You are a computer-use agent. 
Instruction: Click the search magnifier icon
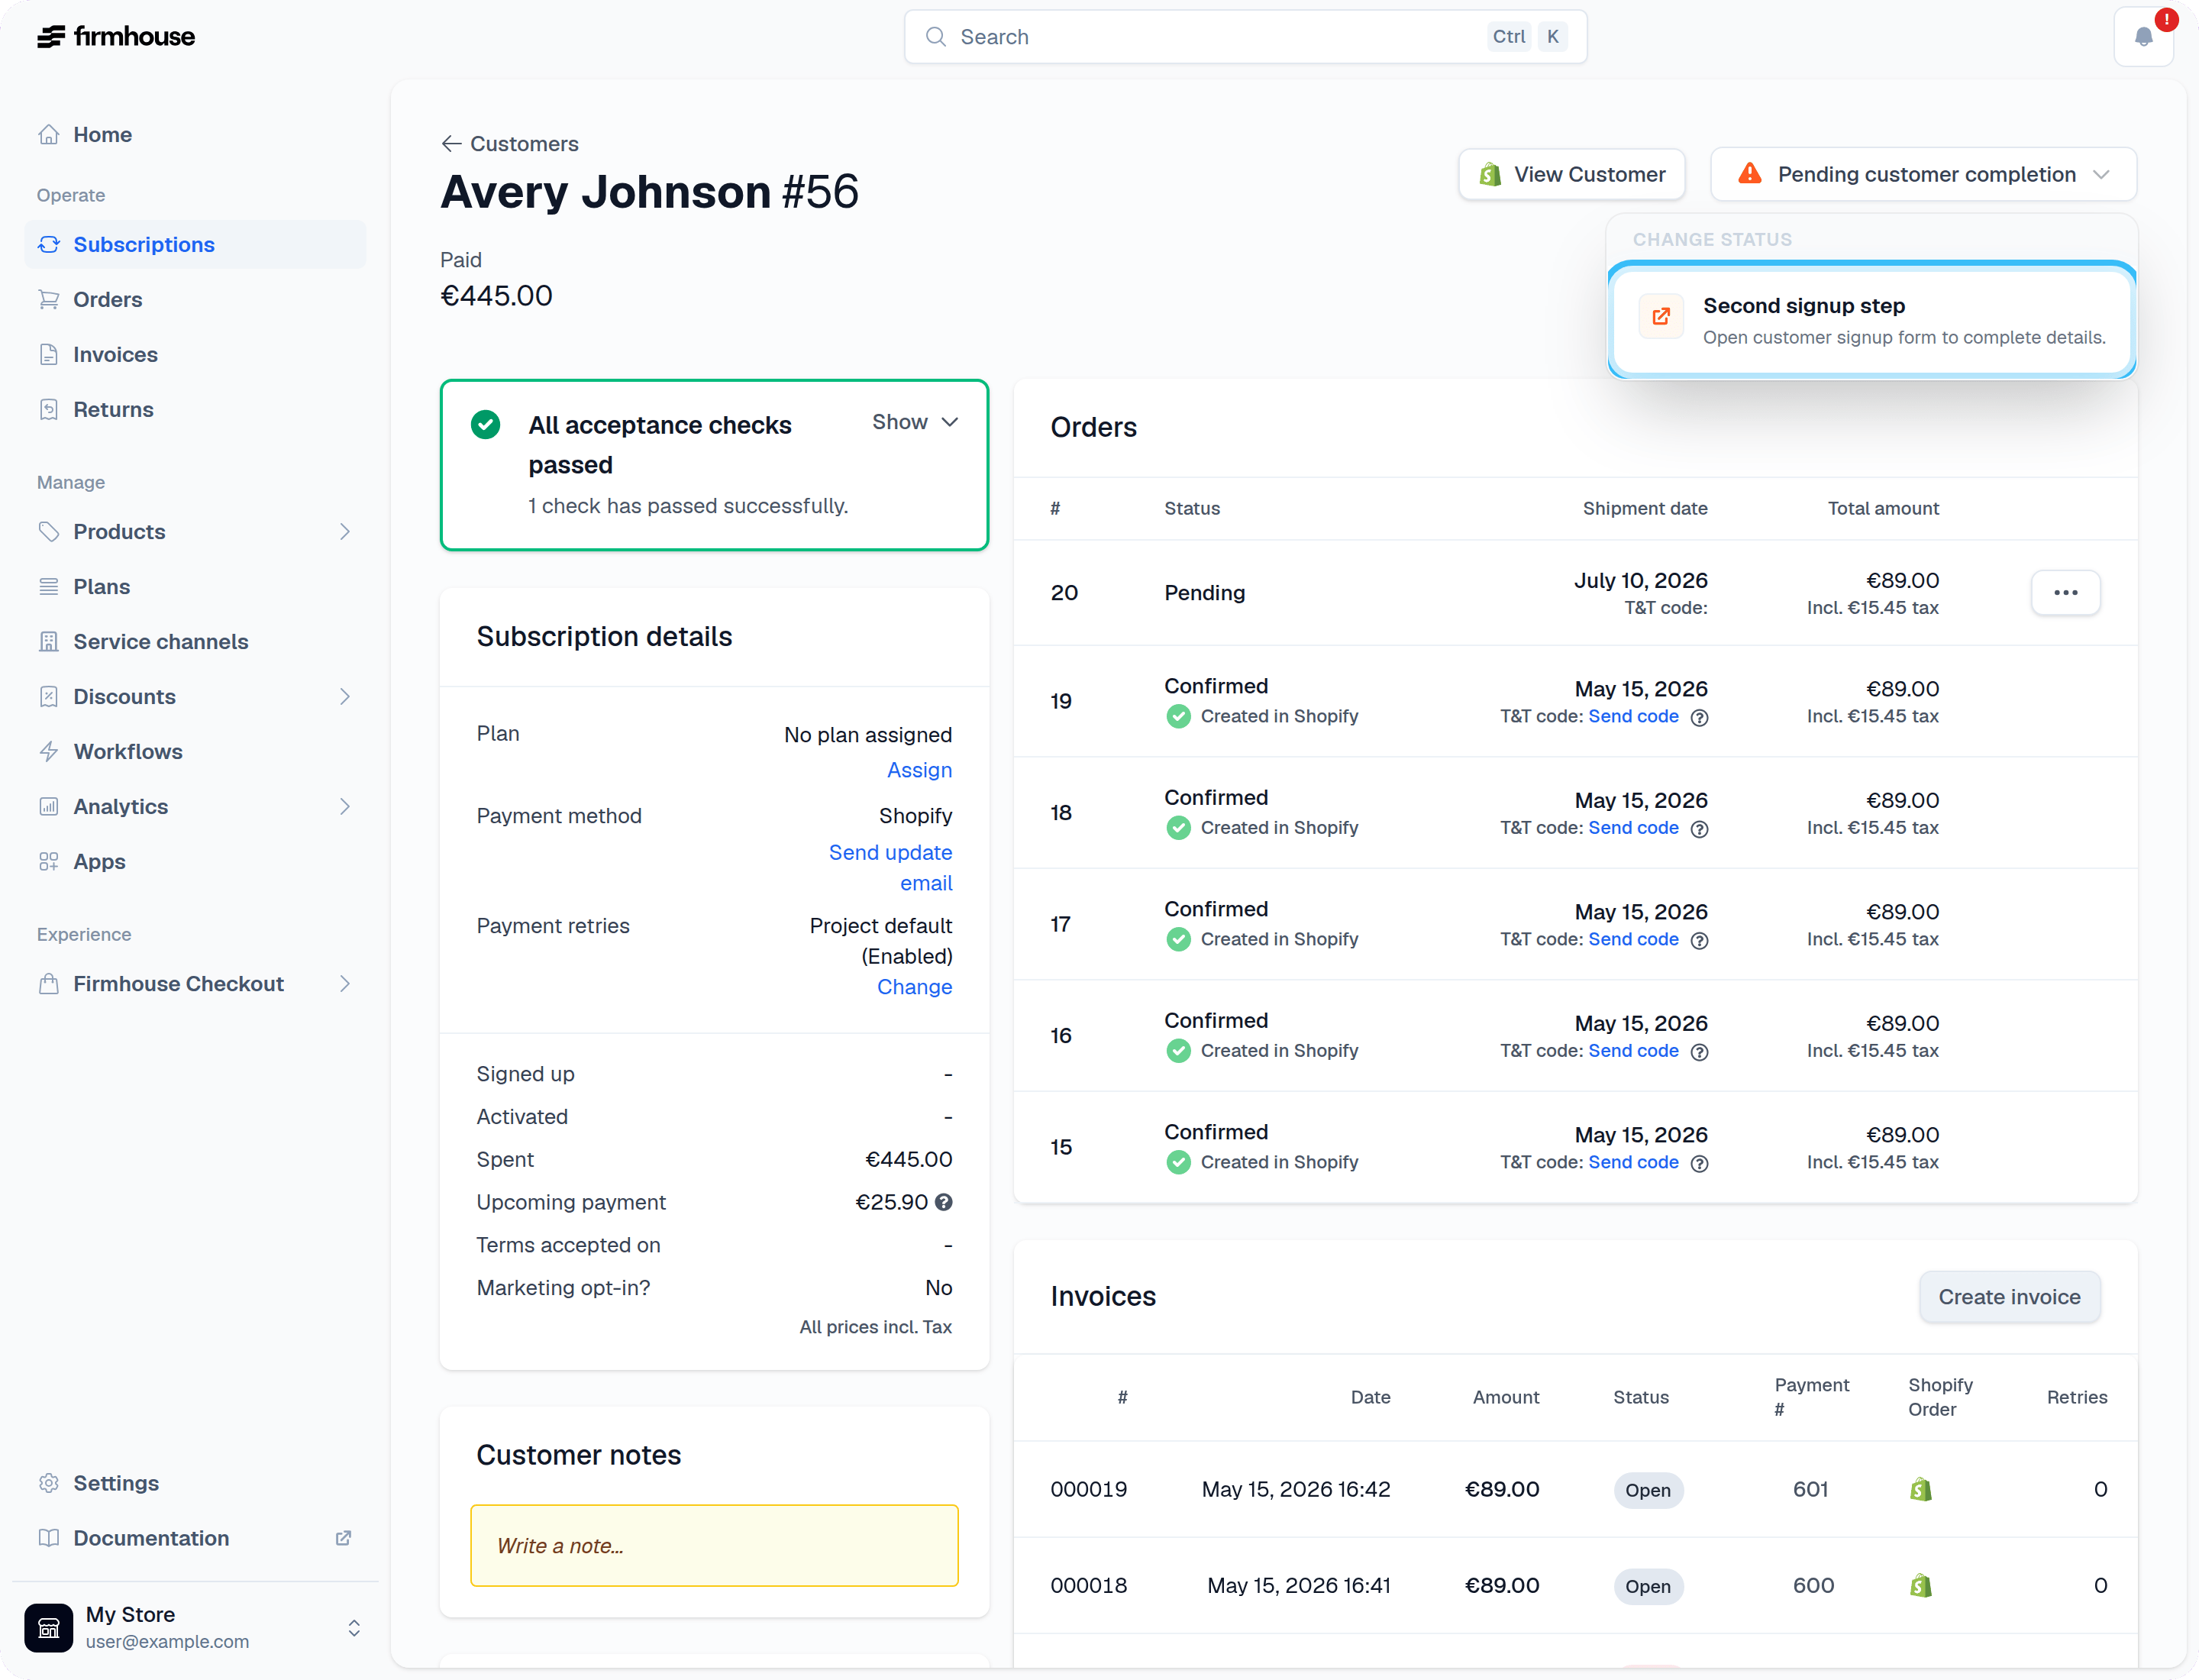click(935, 37)
